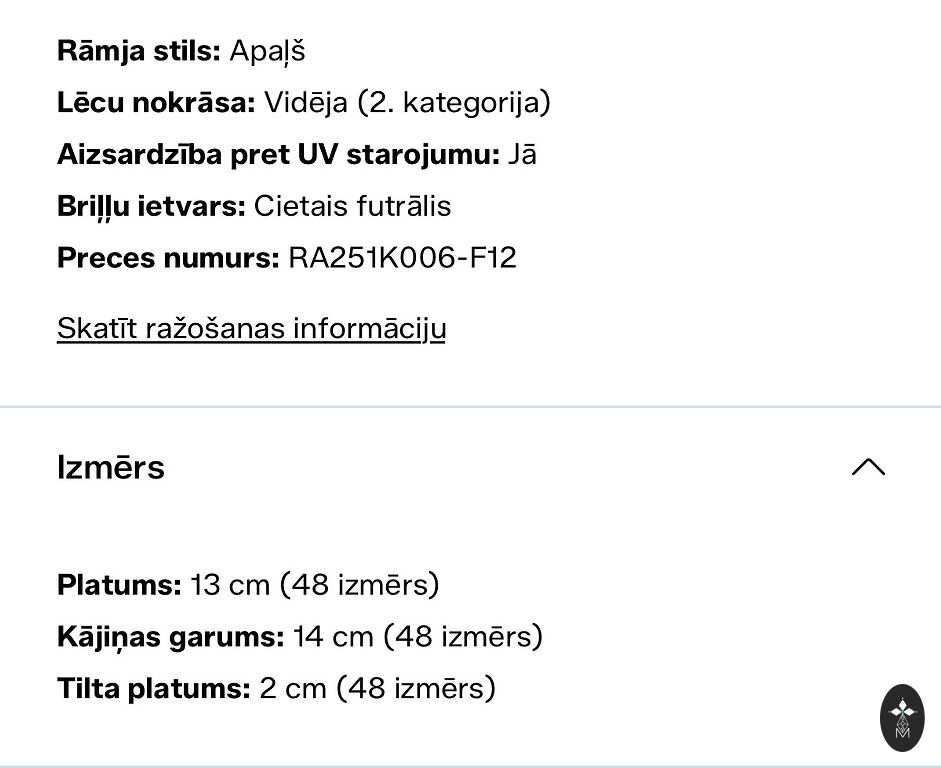Image resolution: width=941 pixels, height=768 pixels.
Task: Click the Preces numurs label
Action: coord(168,258)
